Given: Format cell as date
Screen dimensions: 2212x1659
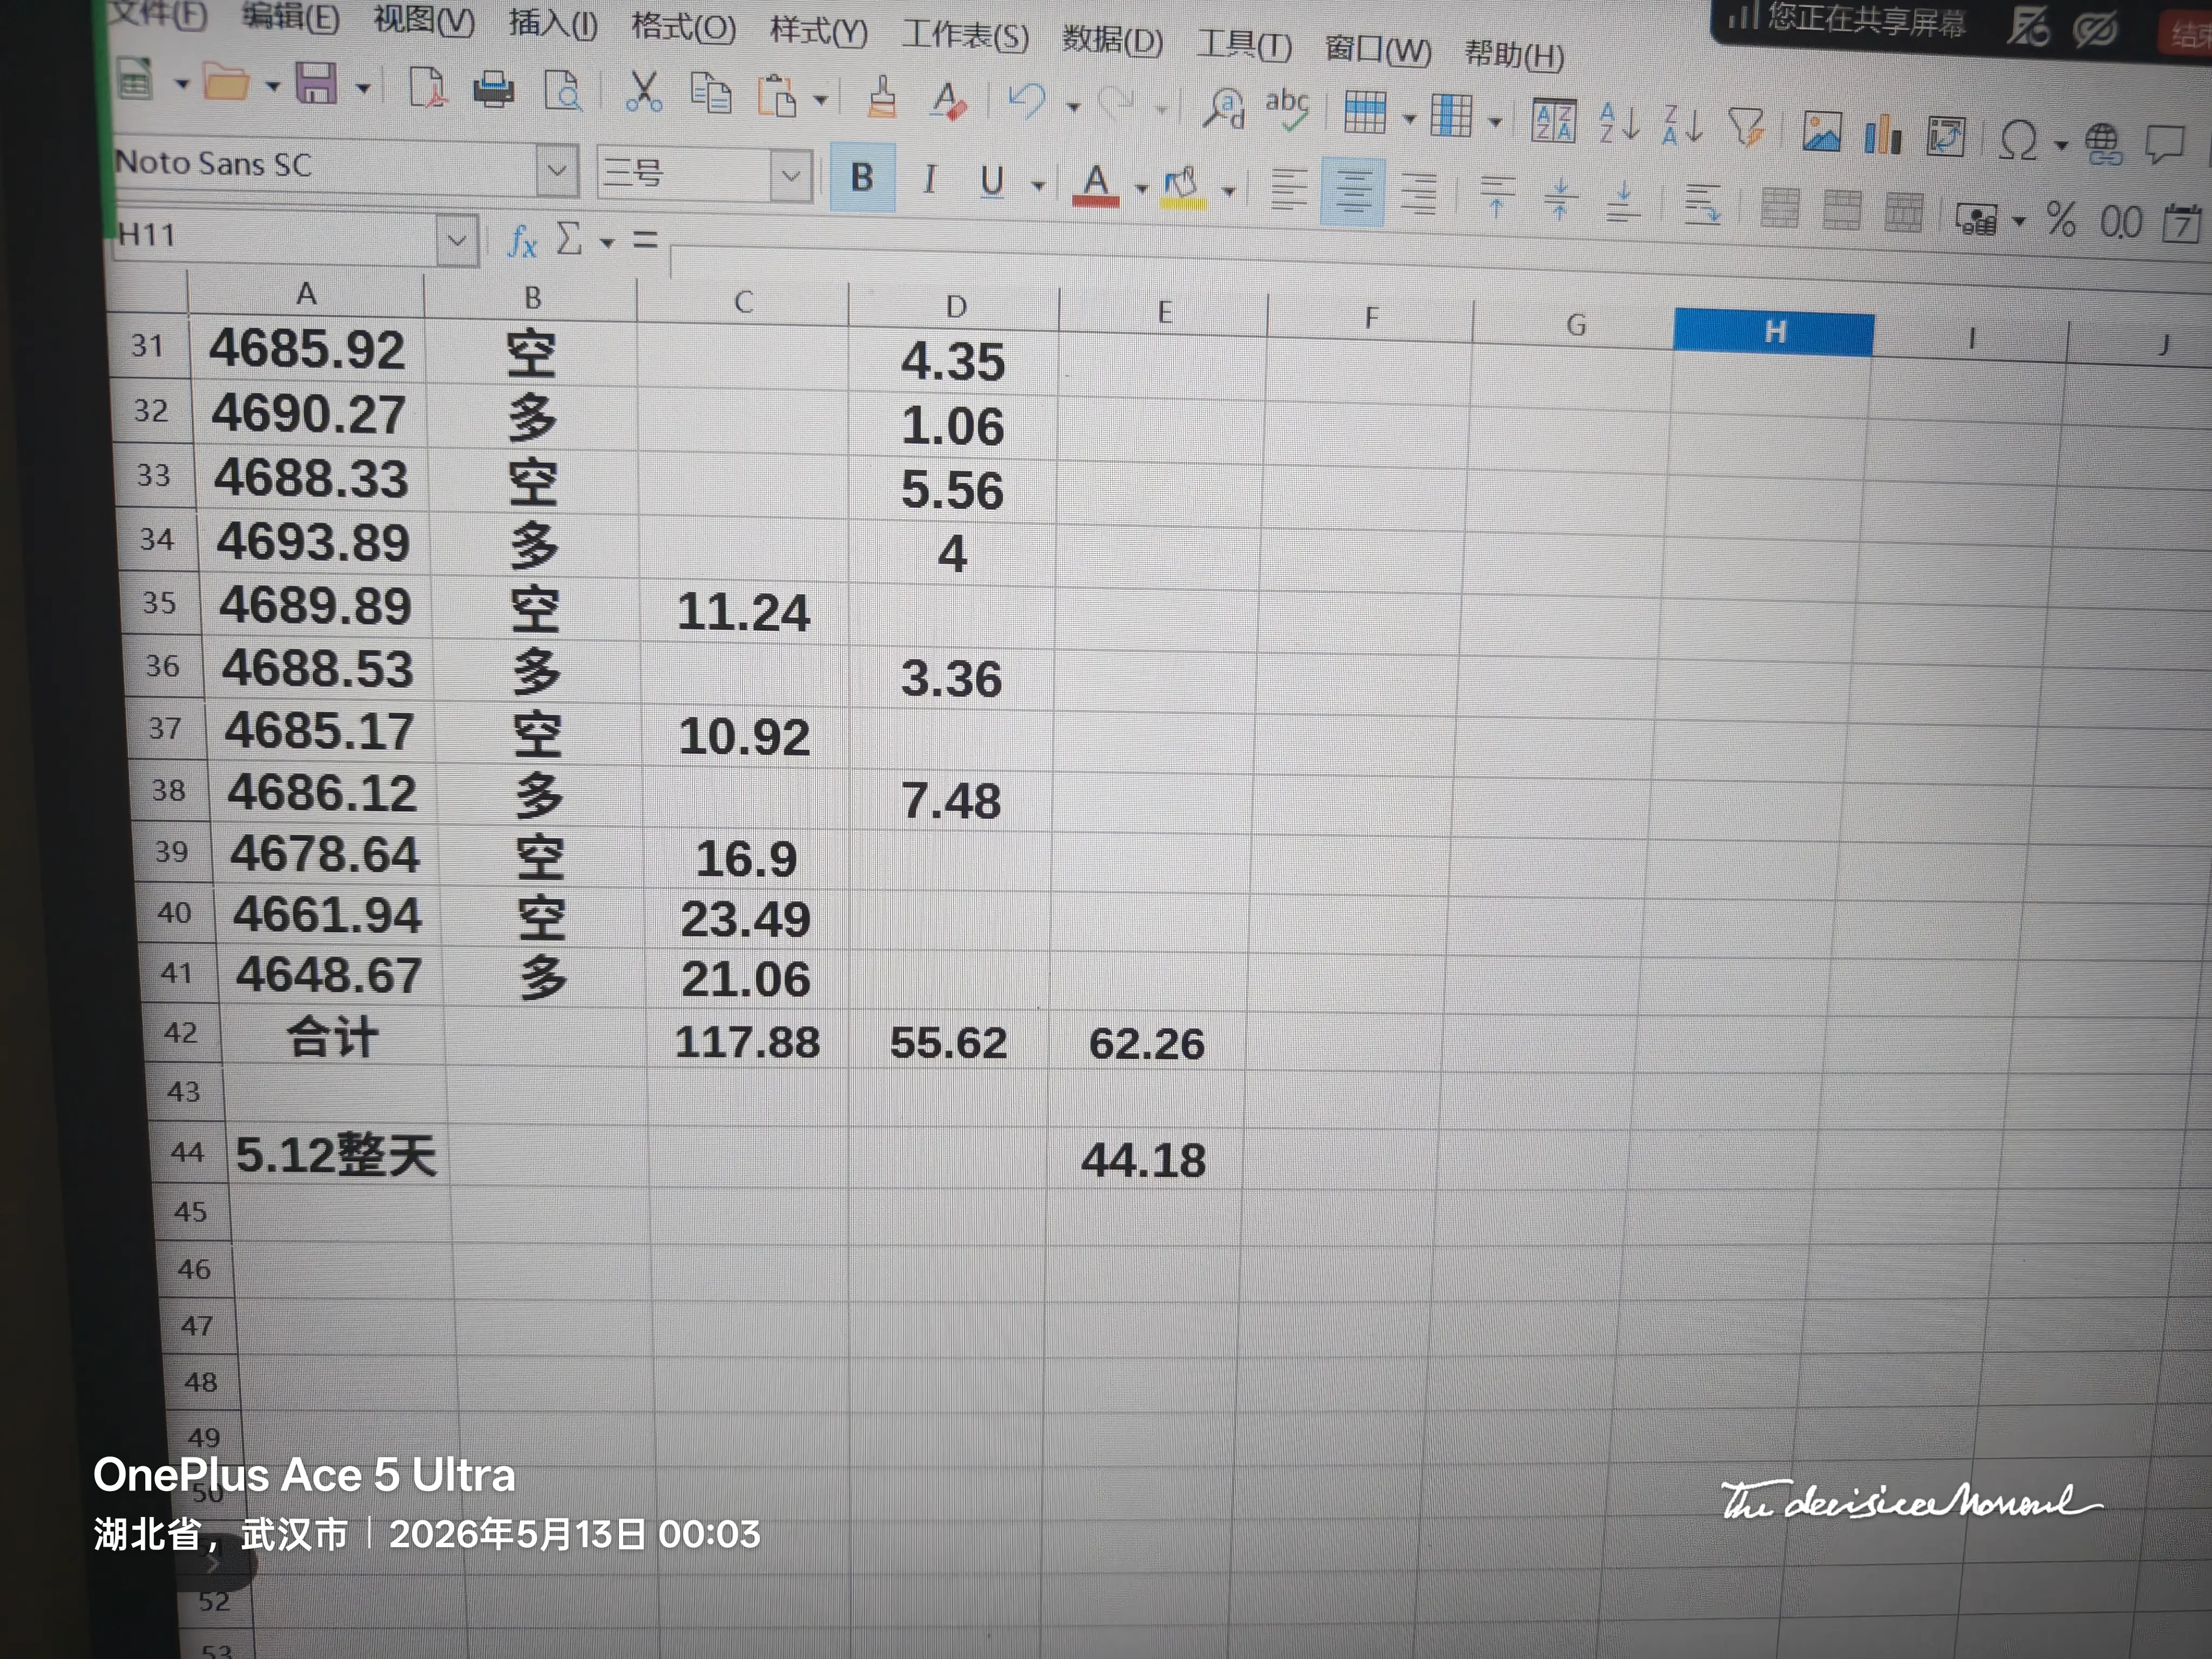Looking at the screenshot, I should [2183, 223].
